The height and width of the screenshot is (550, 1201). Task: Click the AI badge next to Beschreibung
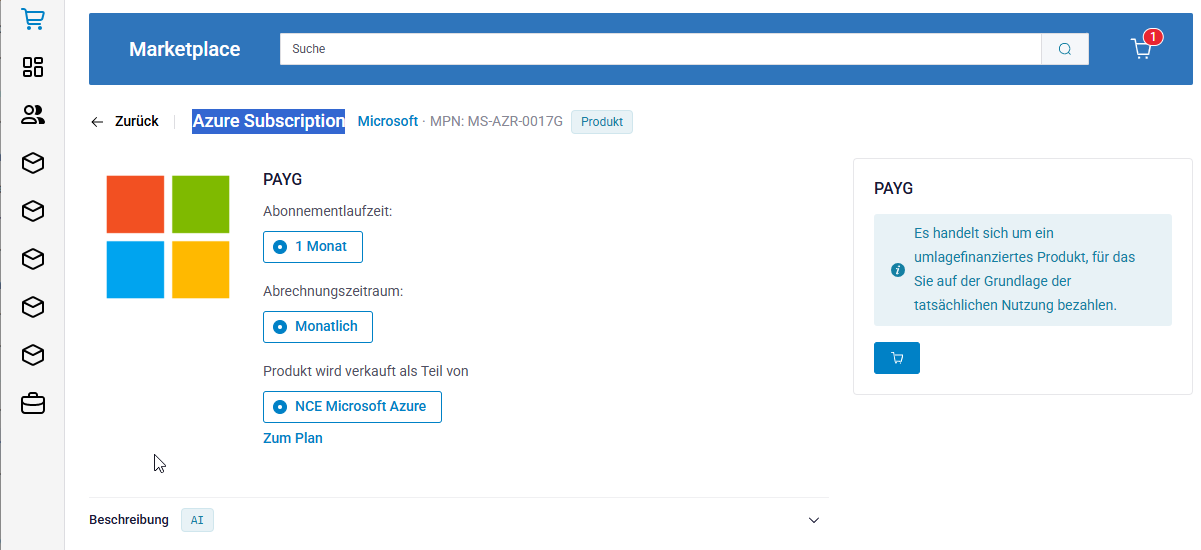click(197, 520)
